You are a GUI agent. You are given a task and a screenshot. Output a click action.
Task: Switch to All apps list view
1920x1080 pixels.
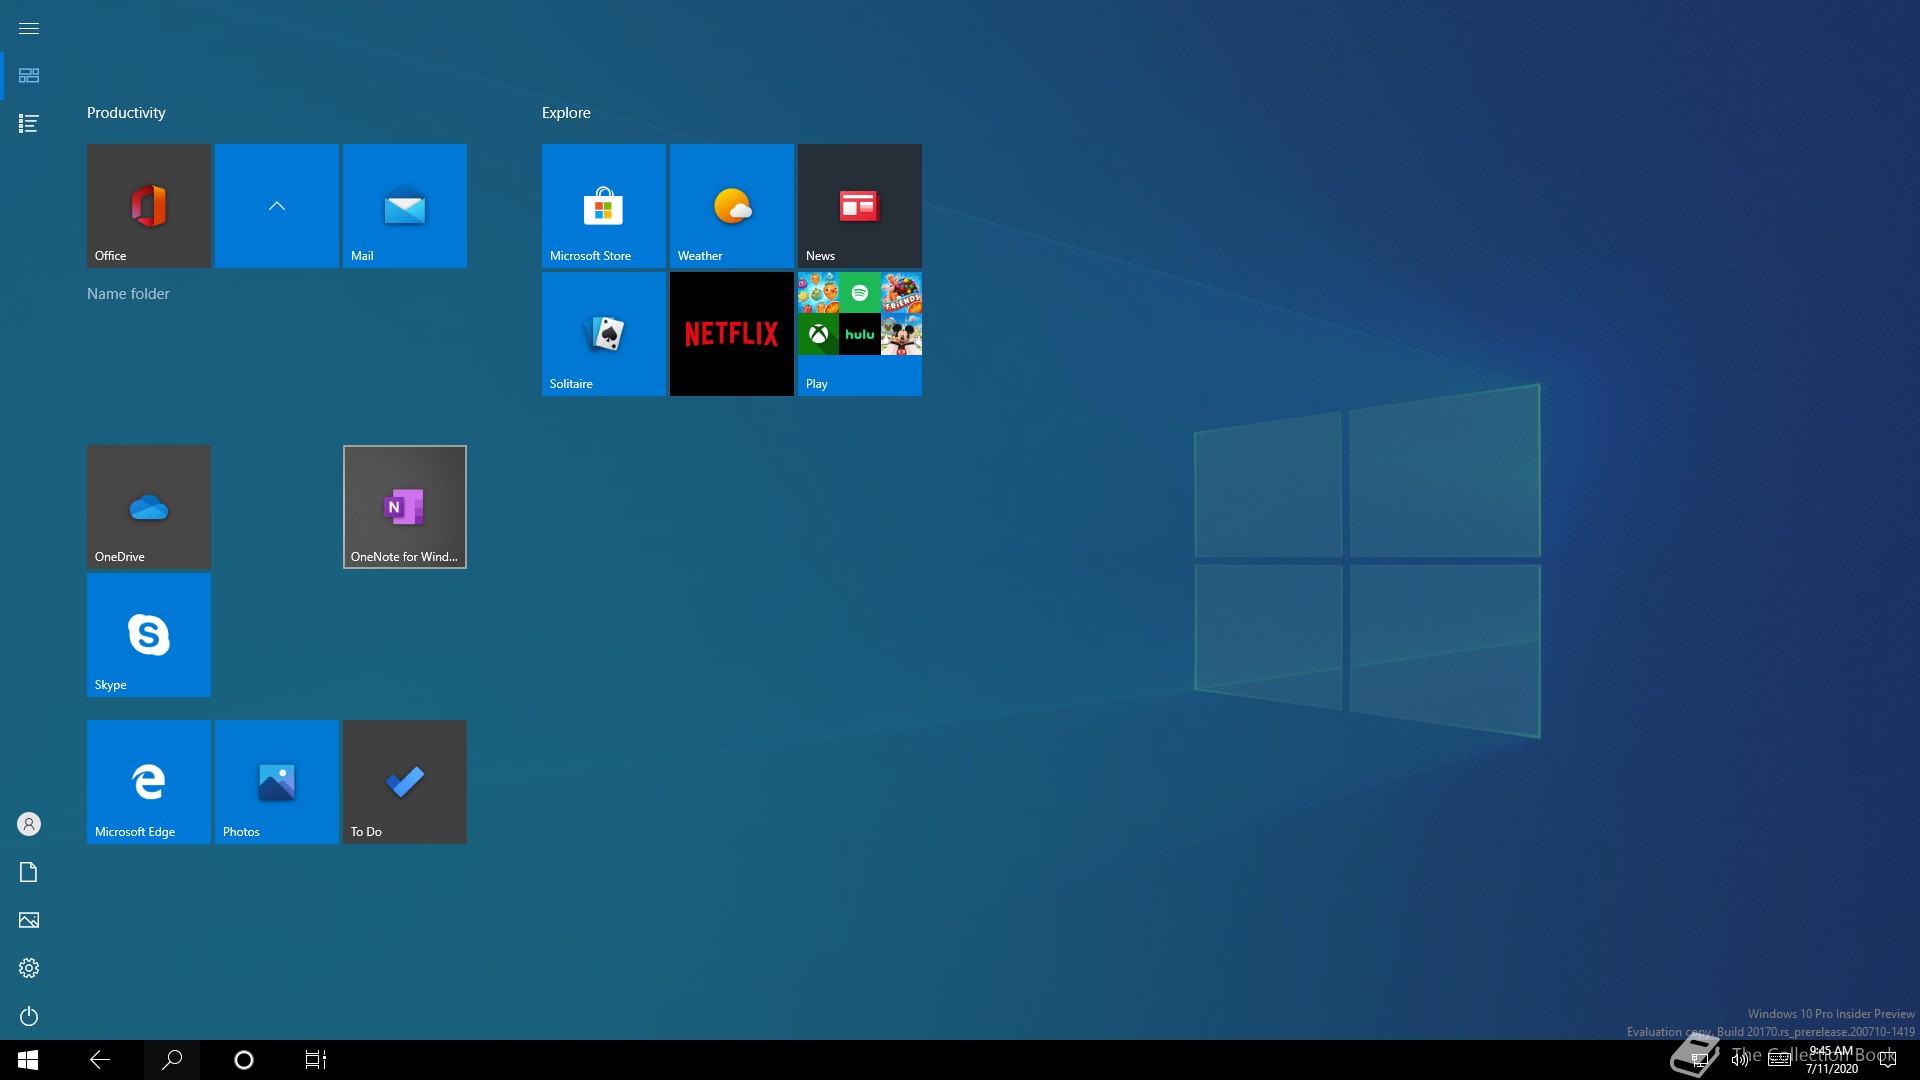point(29,123)
